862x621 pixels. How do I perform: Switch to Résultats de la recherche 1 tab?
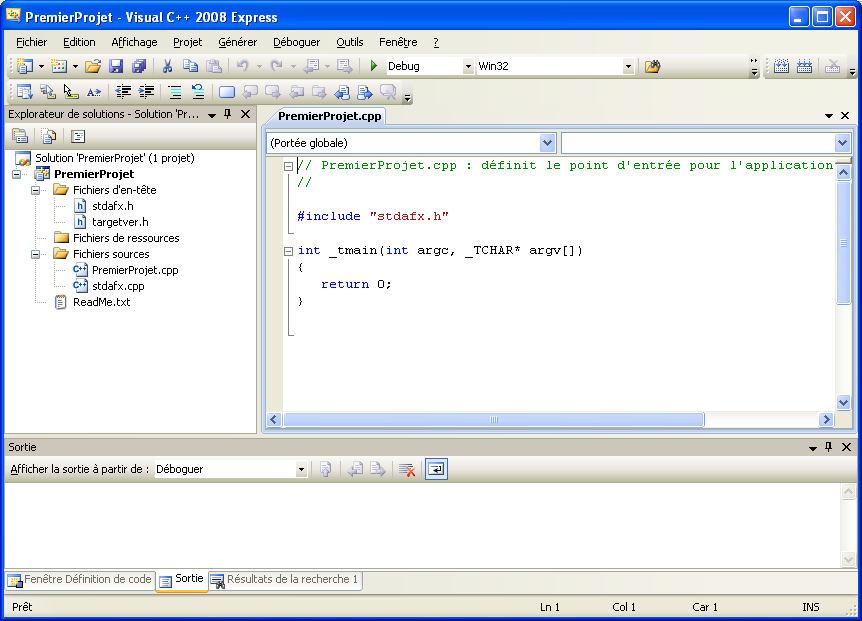[285, 580]
